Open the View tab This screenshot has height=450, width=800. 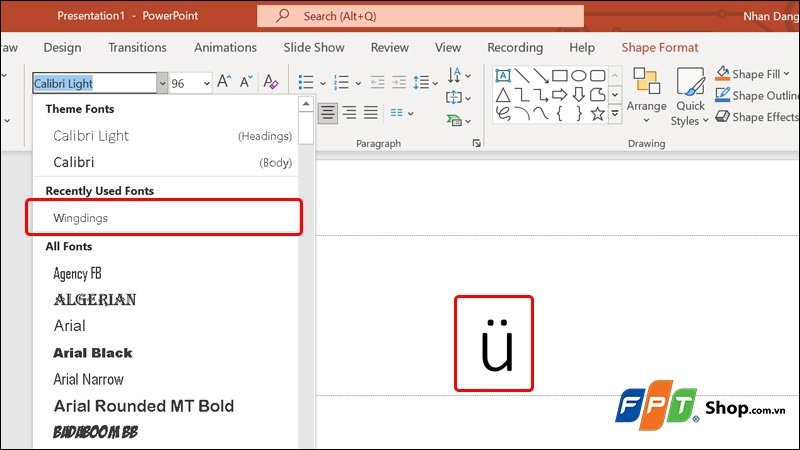448,47
